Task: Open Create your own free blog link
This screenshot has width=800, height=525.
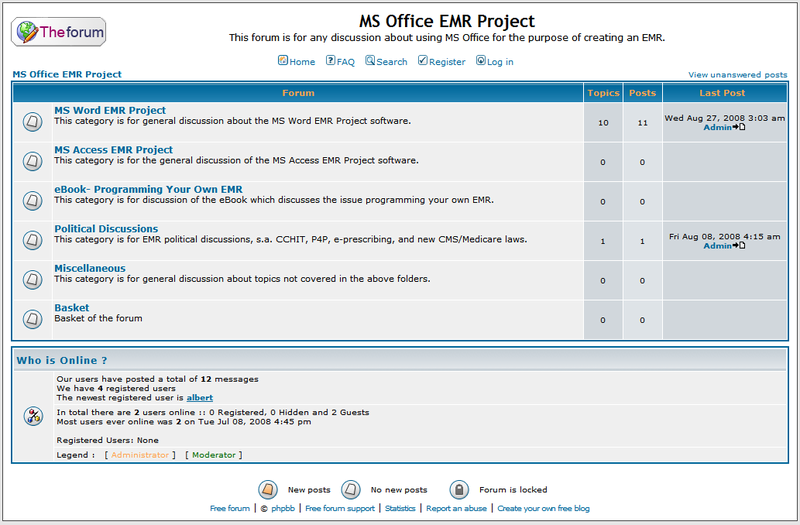Action: (543, 508)
